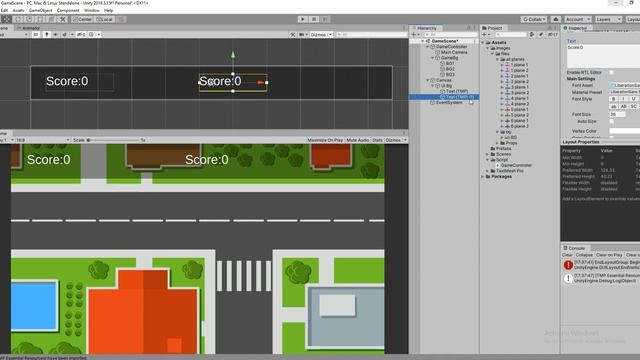Open the Help menu

[108, 10]
